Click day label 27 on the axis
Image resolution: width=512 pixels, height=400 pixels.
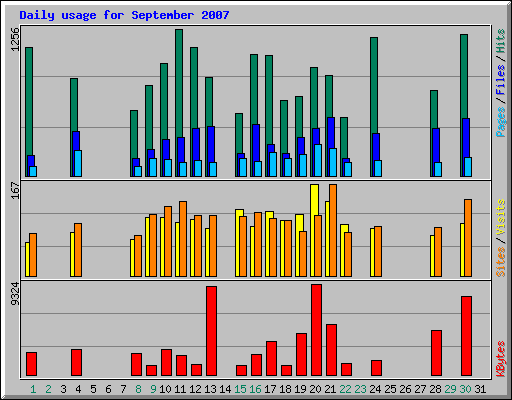click(x=420, y=389)
